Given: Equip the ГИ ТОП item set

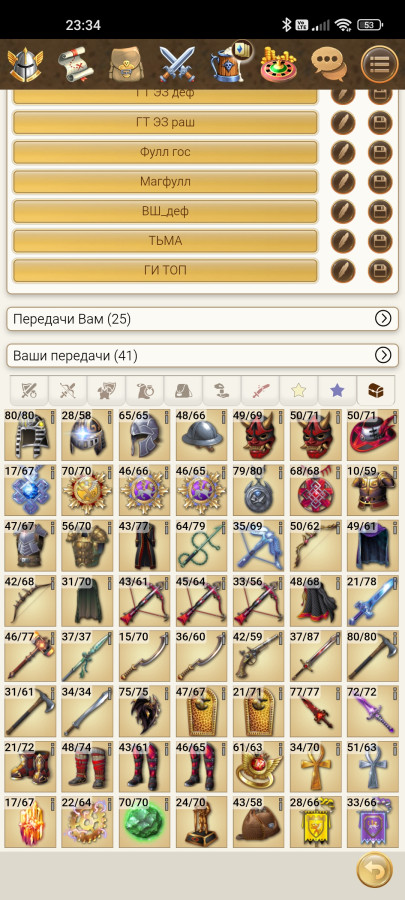Looking at the screenshot, I should click(165, 271).
